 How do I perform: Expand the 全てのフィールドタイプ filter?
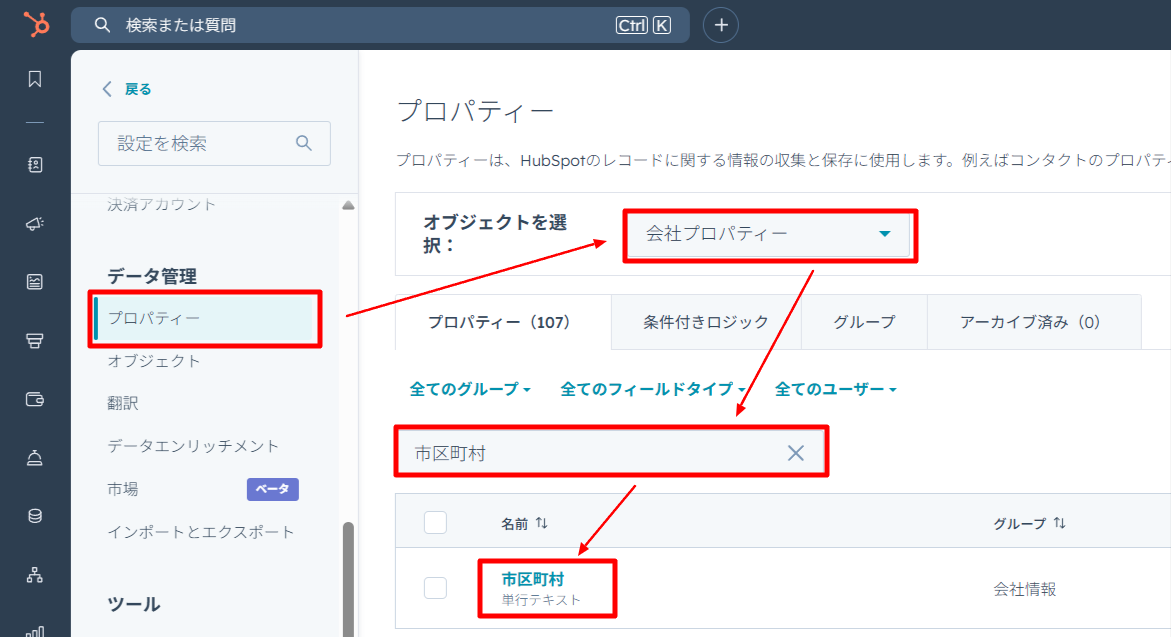pos(653,389)
